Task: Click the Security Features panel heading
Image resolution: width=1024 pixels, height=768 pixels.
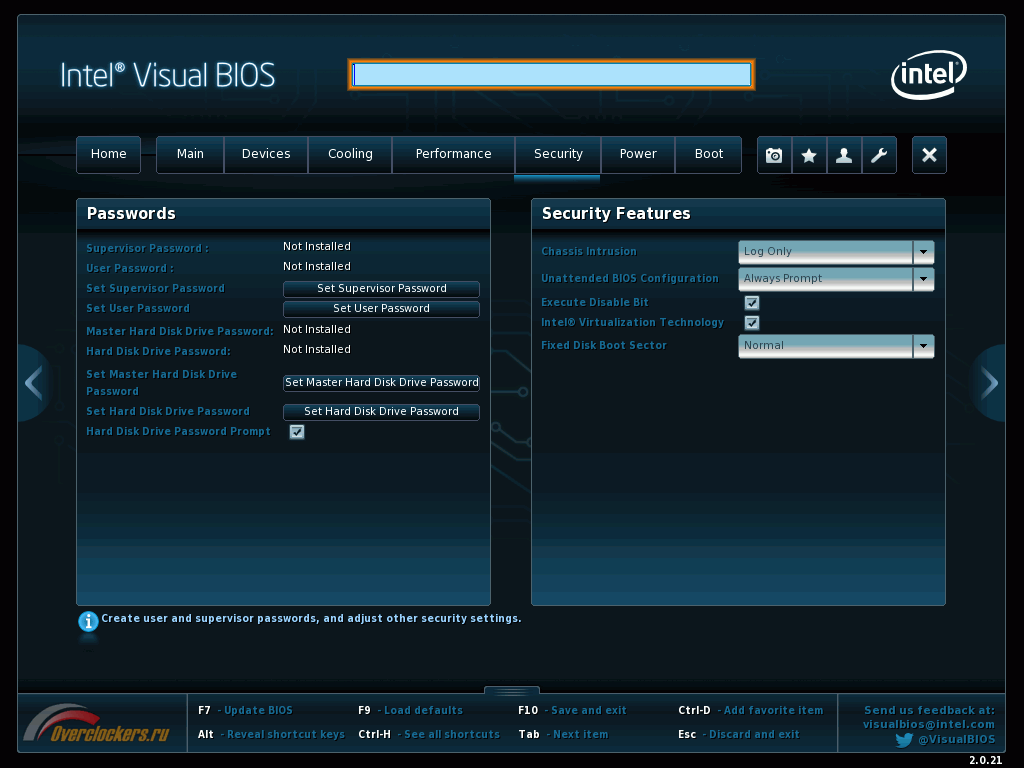Action: coord(616,214)
